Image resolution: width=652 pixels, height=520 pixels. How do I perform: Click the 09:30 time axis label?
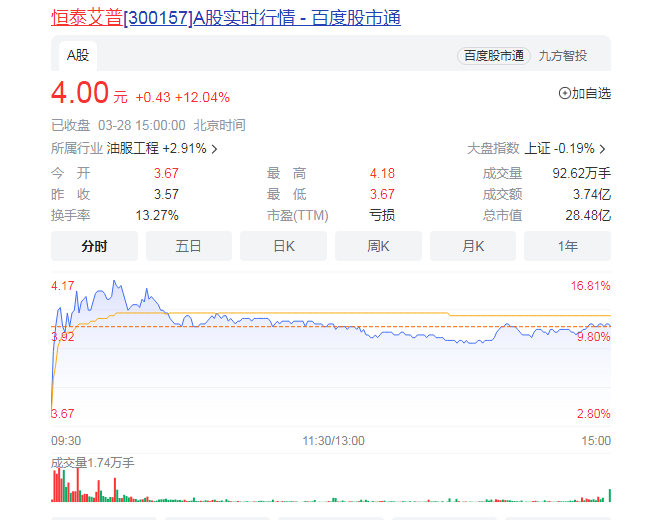[x=66, y=440]
